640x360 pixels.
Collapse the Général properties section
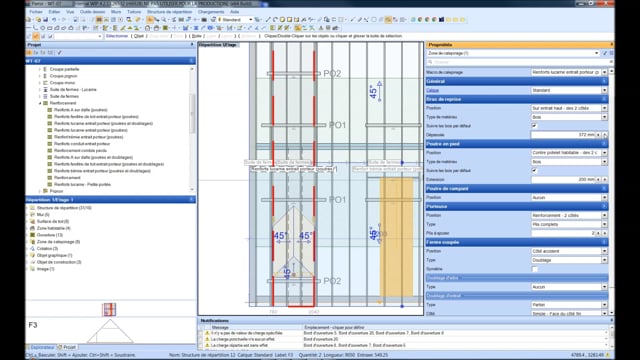coord(604,81)
